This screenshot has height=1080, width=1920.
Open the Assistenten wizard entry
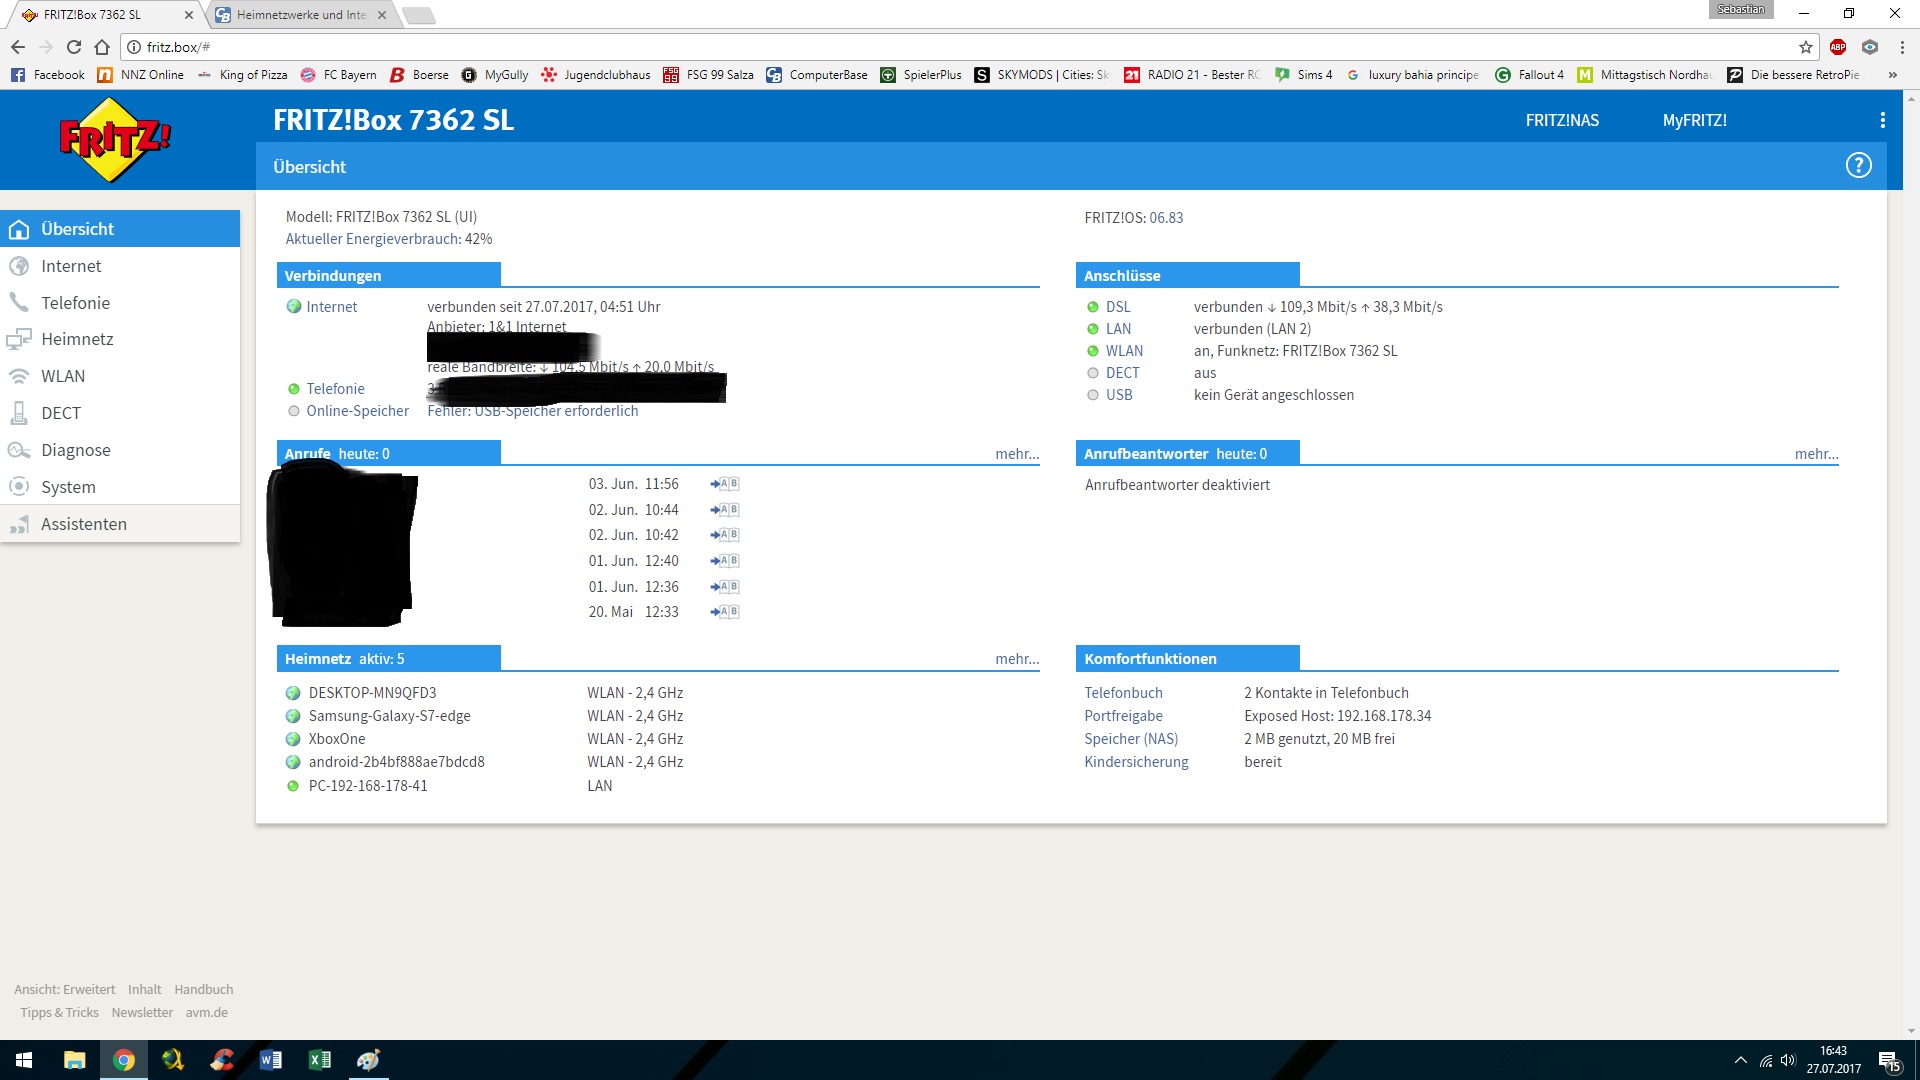83,524
